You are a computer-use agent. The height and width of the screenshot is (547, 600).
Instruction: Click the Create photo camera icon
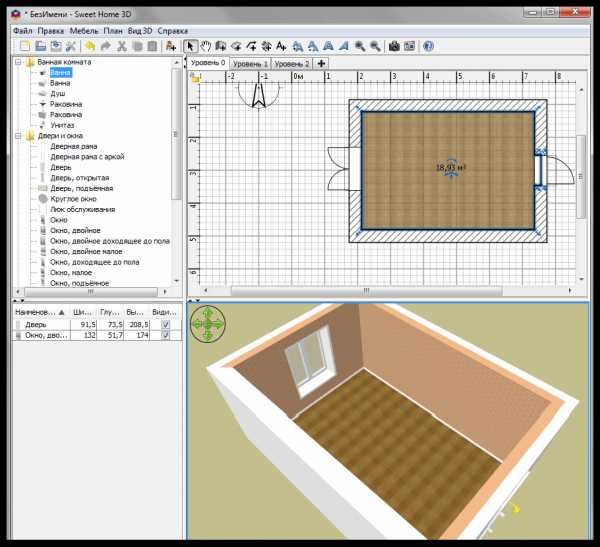tap(394, 46)
